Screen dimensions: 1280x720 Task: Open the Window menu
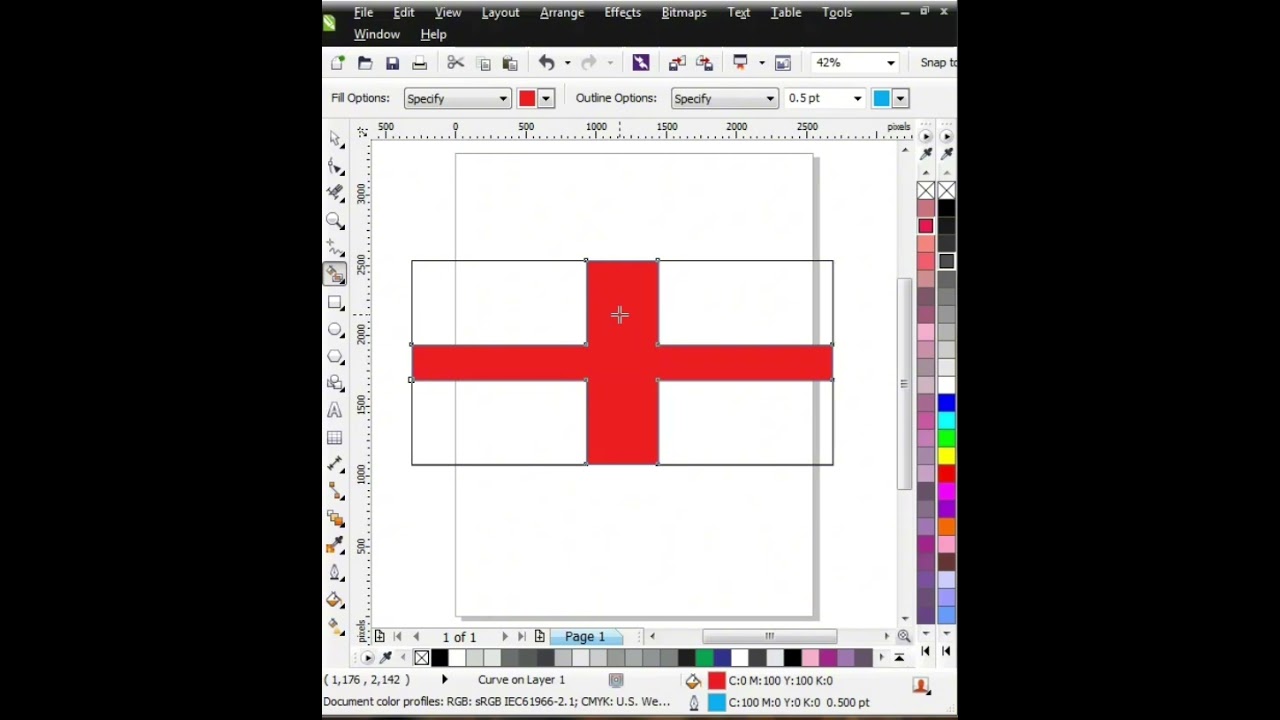[x=377, y=34]
